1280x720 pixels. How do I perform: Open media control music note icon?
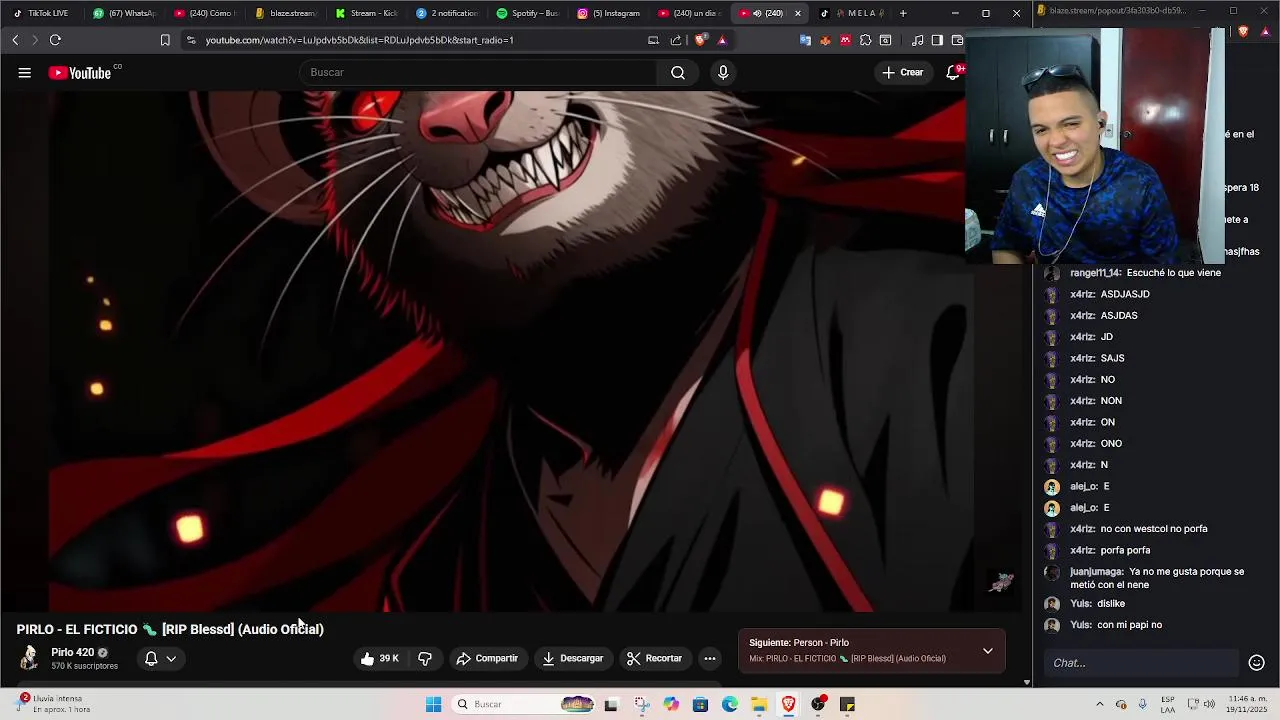click(x=917, y=40)
